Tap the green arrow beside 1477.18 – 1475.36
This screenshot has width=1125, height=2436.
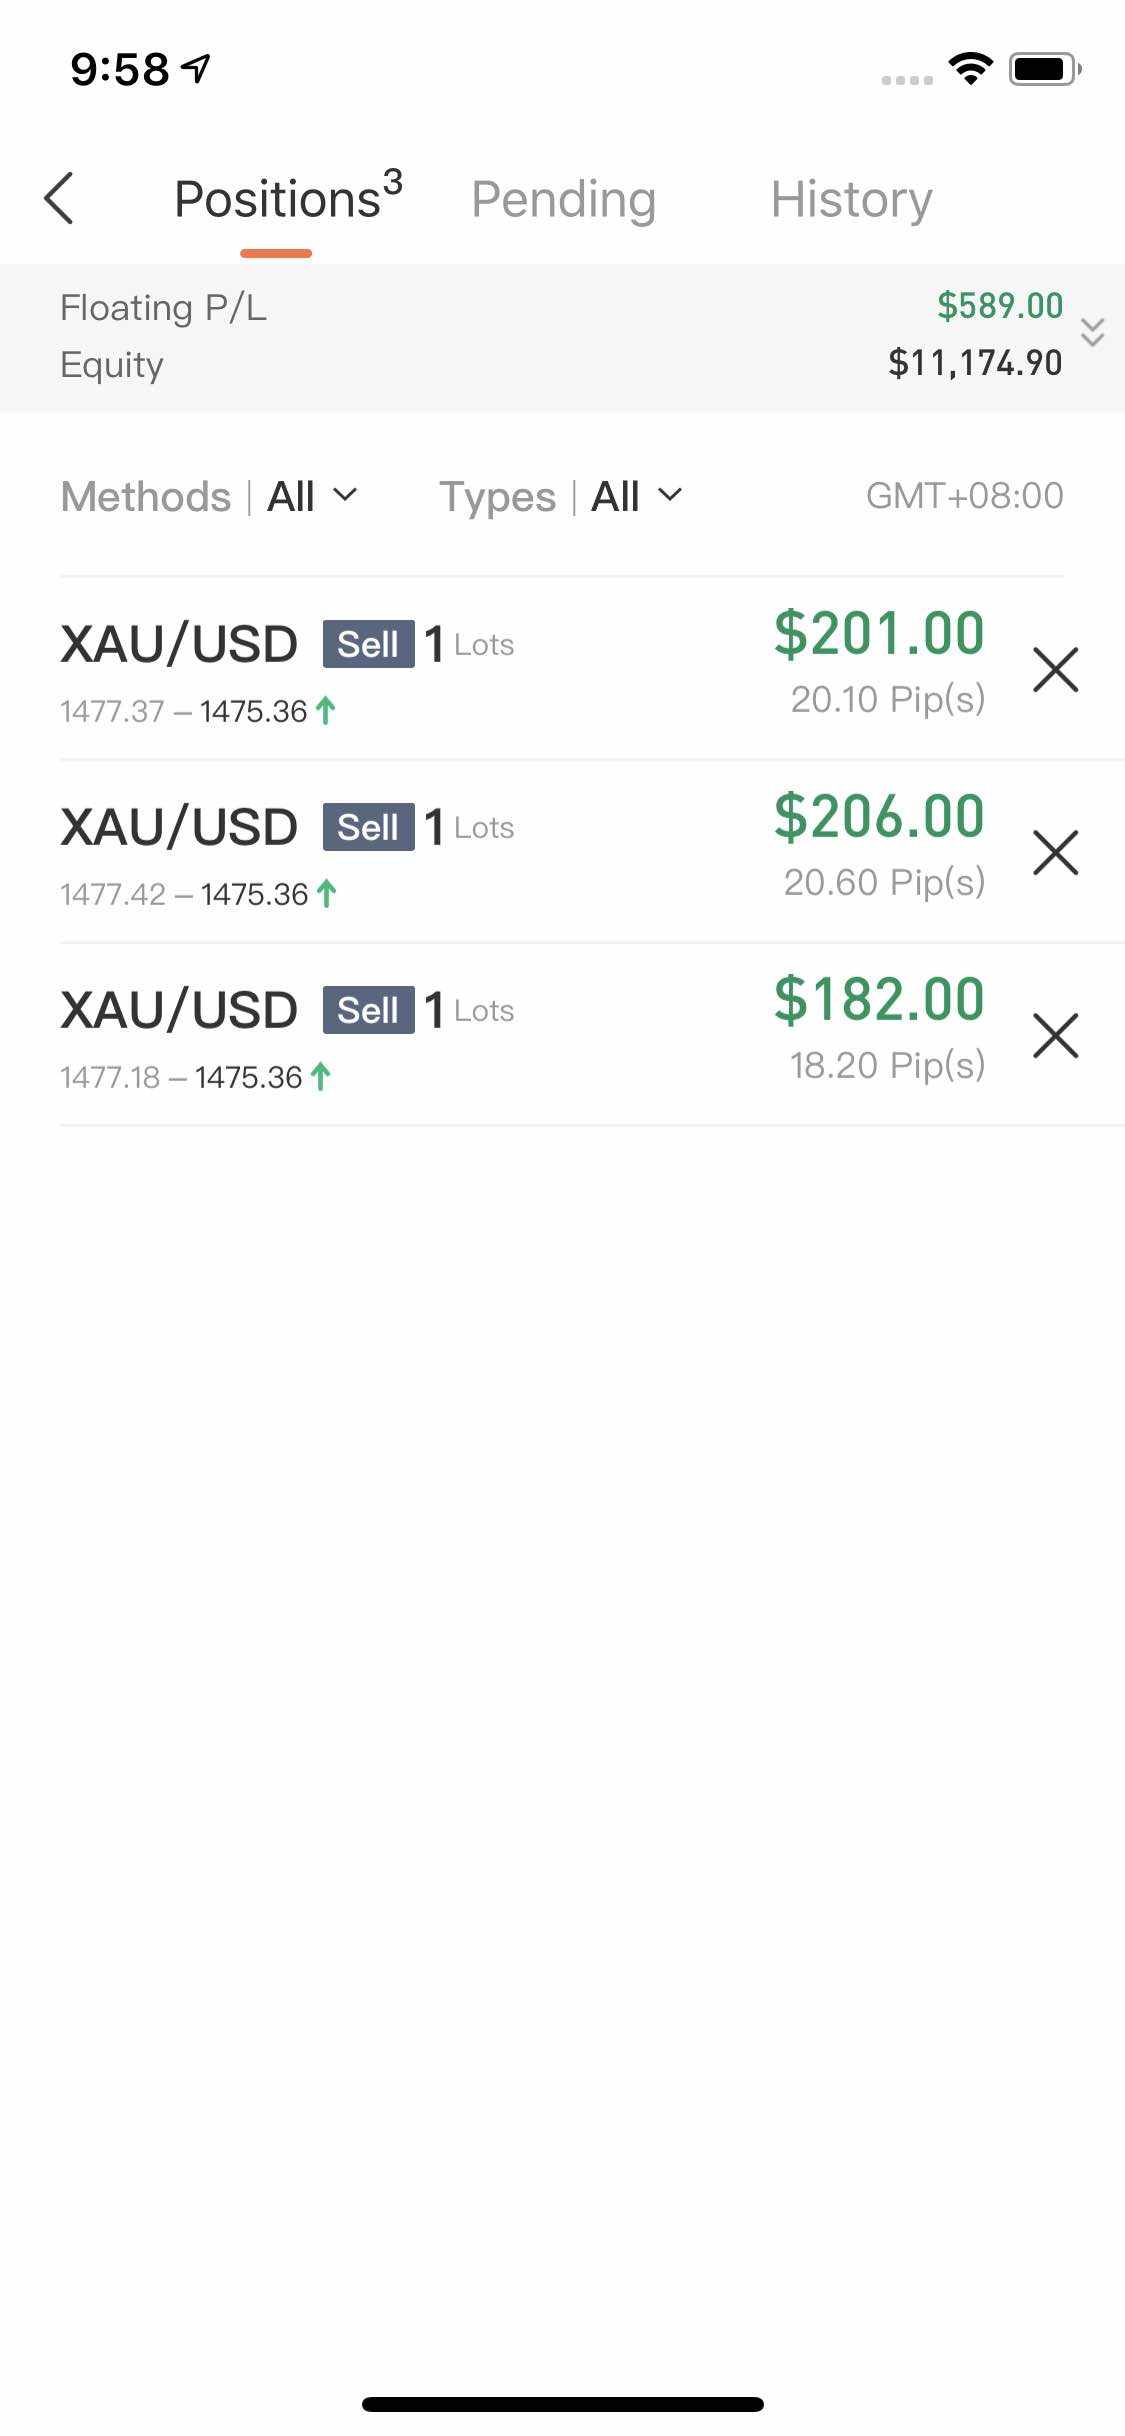pyautogui.click(x=320, y=1077)
